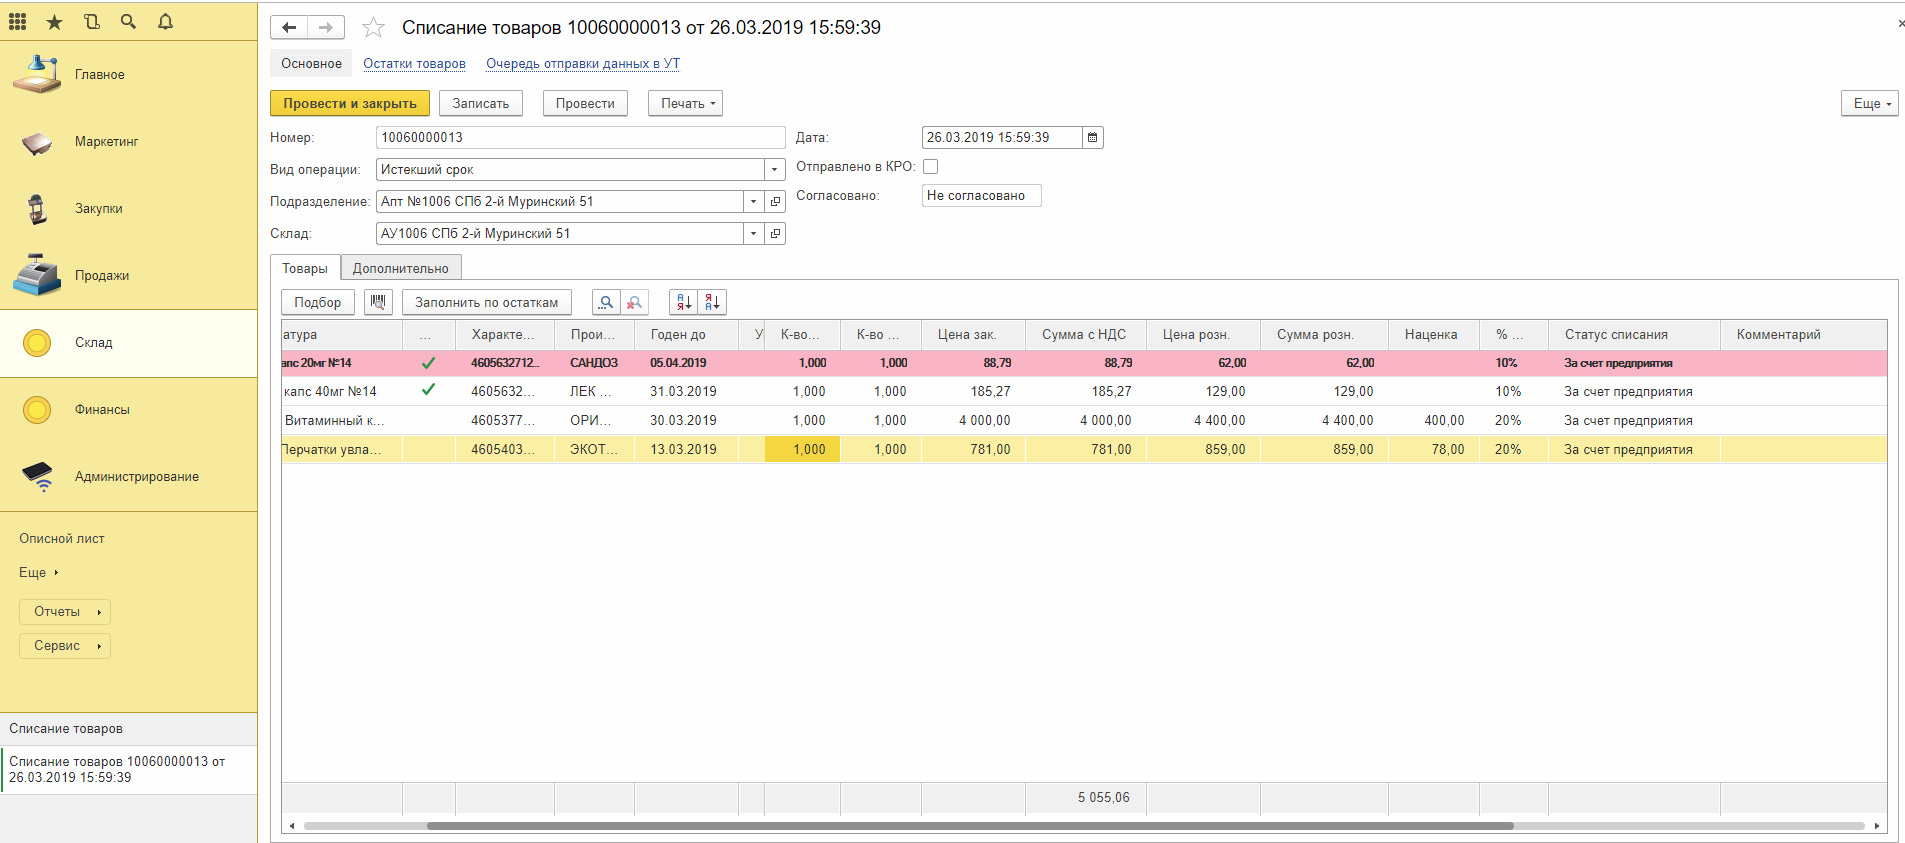The height and width of the screenshot is (843, 1905).
Task: Open Favorites via the star icon in the top panel
Action: 55,21
